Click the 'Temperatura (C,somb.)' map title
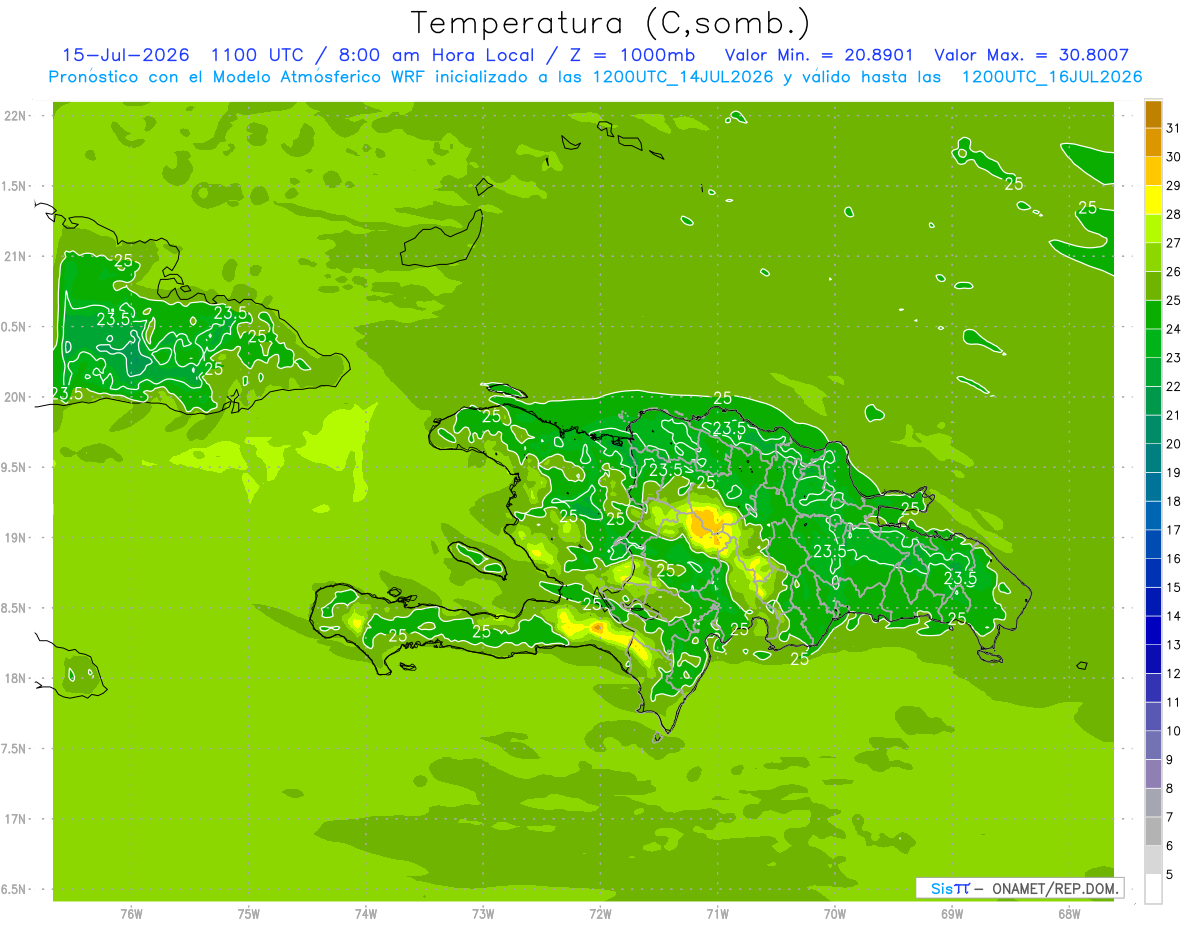Image resolution: width=1200 pixels, height=927 pixels. pos(611,22)
